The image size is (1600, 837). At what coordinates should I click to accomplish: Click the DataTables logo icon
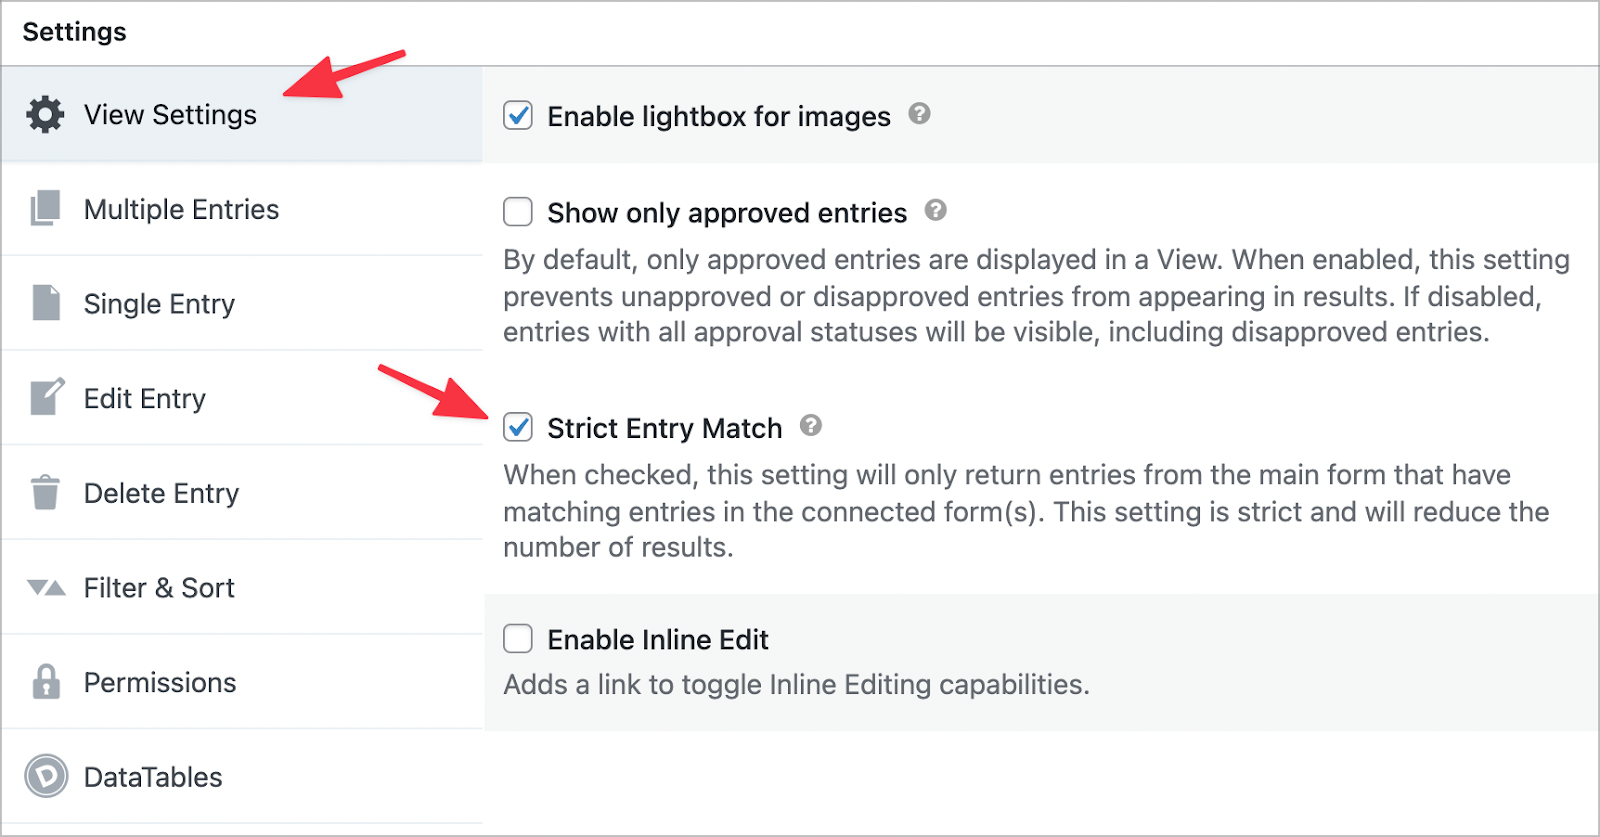tap(45, 776)
